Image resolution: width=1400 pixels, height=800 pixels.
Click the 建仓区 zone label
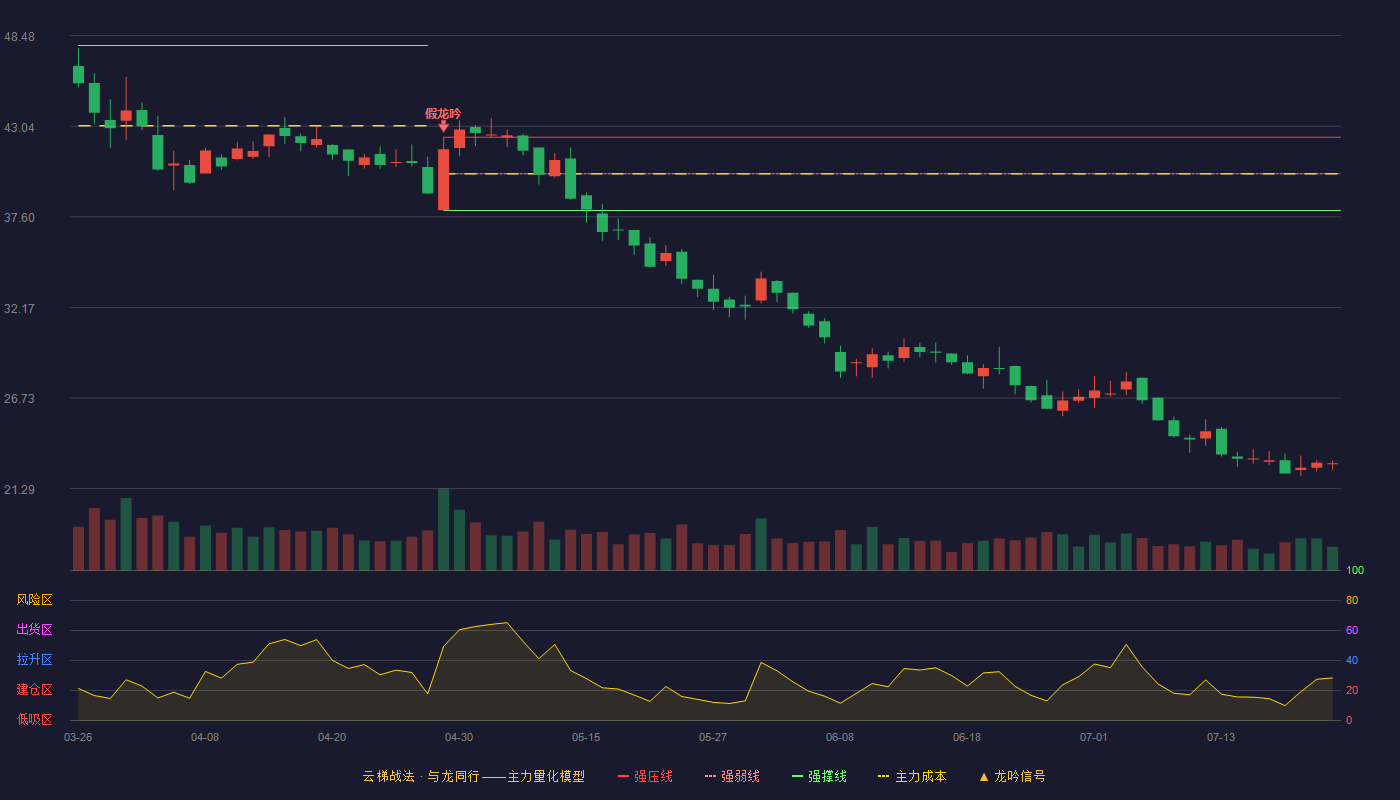[x=34, y=690]
